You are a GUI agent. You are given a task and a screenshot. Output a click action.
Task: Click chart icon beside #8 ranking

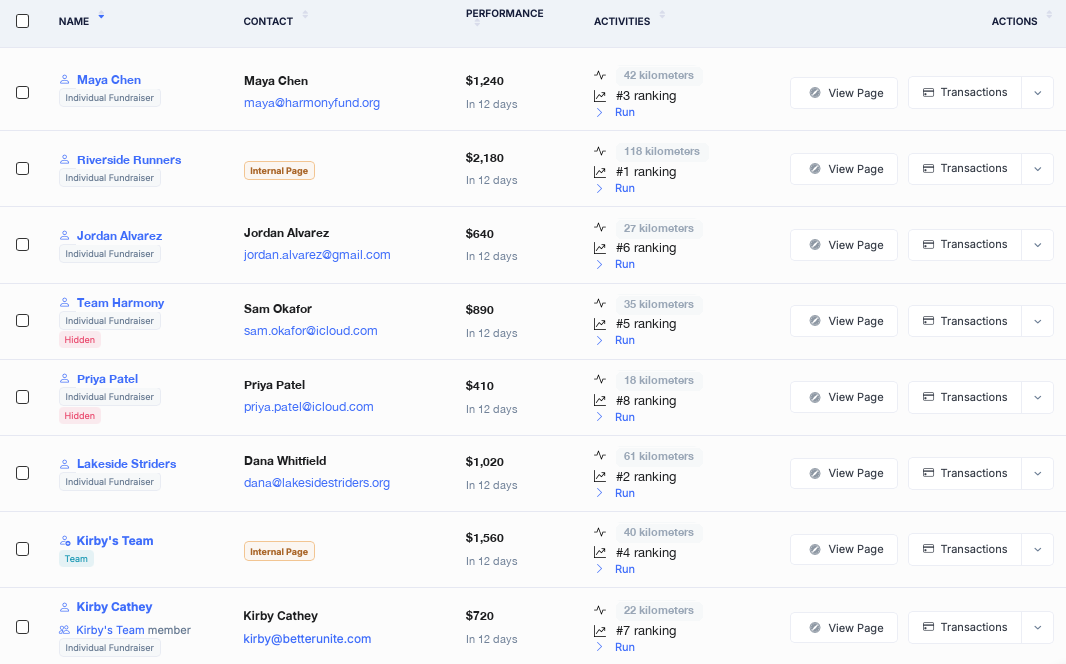[600, 400]
